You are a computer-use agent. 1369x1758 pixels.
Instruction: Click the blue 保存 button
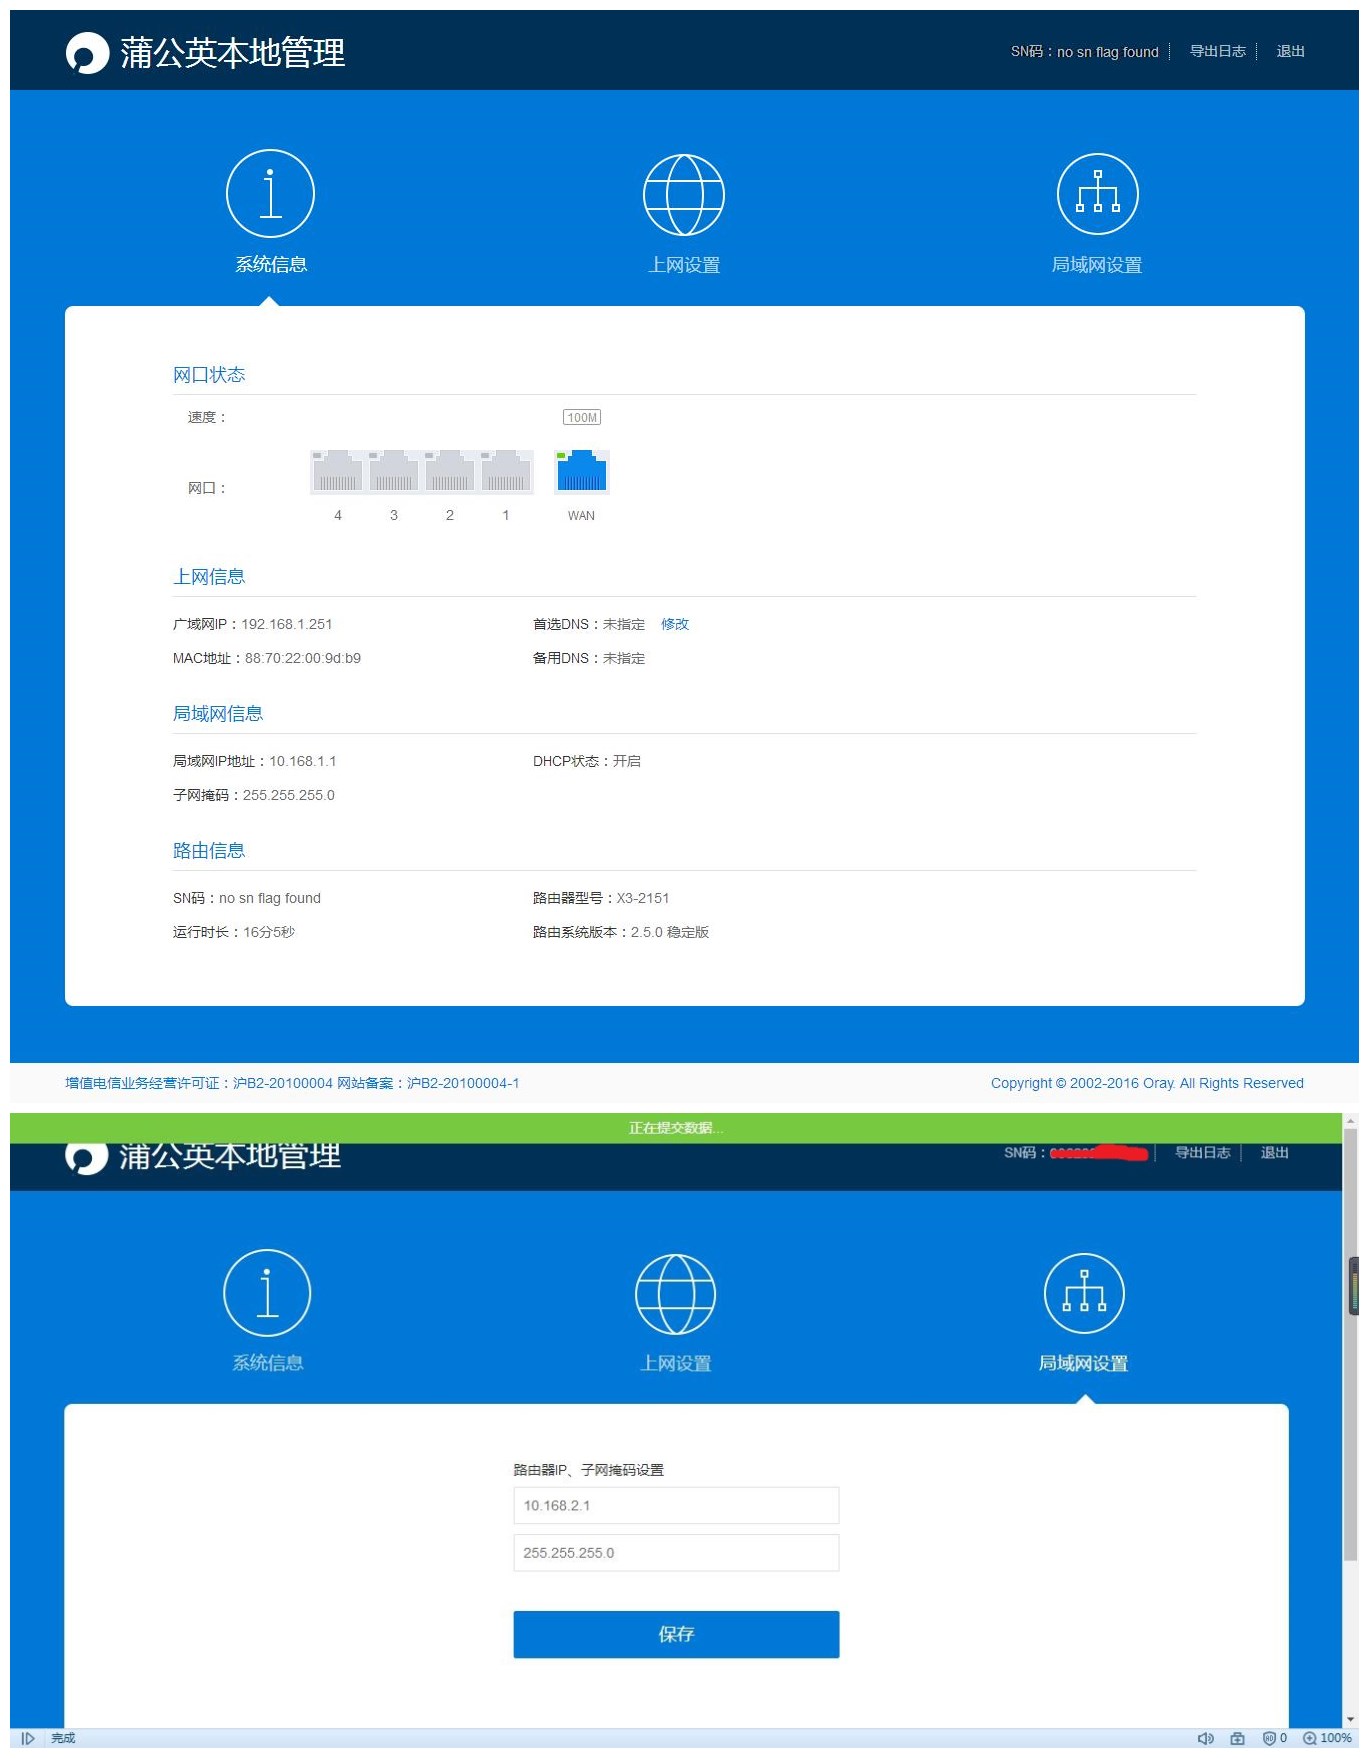[676, 1634]
